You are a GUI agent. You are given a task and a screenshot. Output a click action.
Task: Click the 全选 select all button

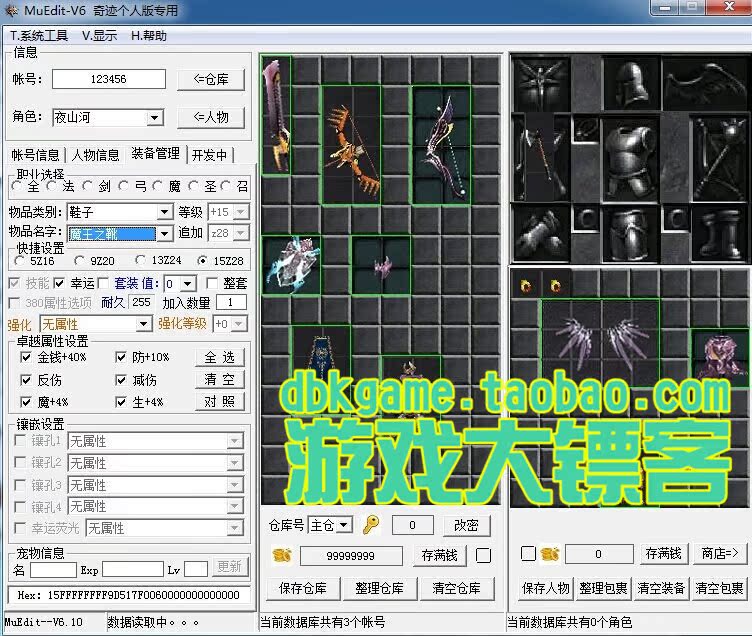220,357
